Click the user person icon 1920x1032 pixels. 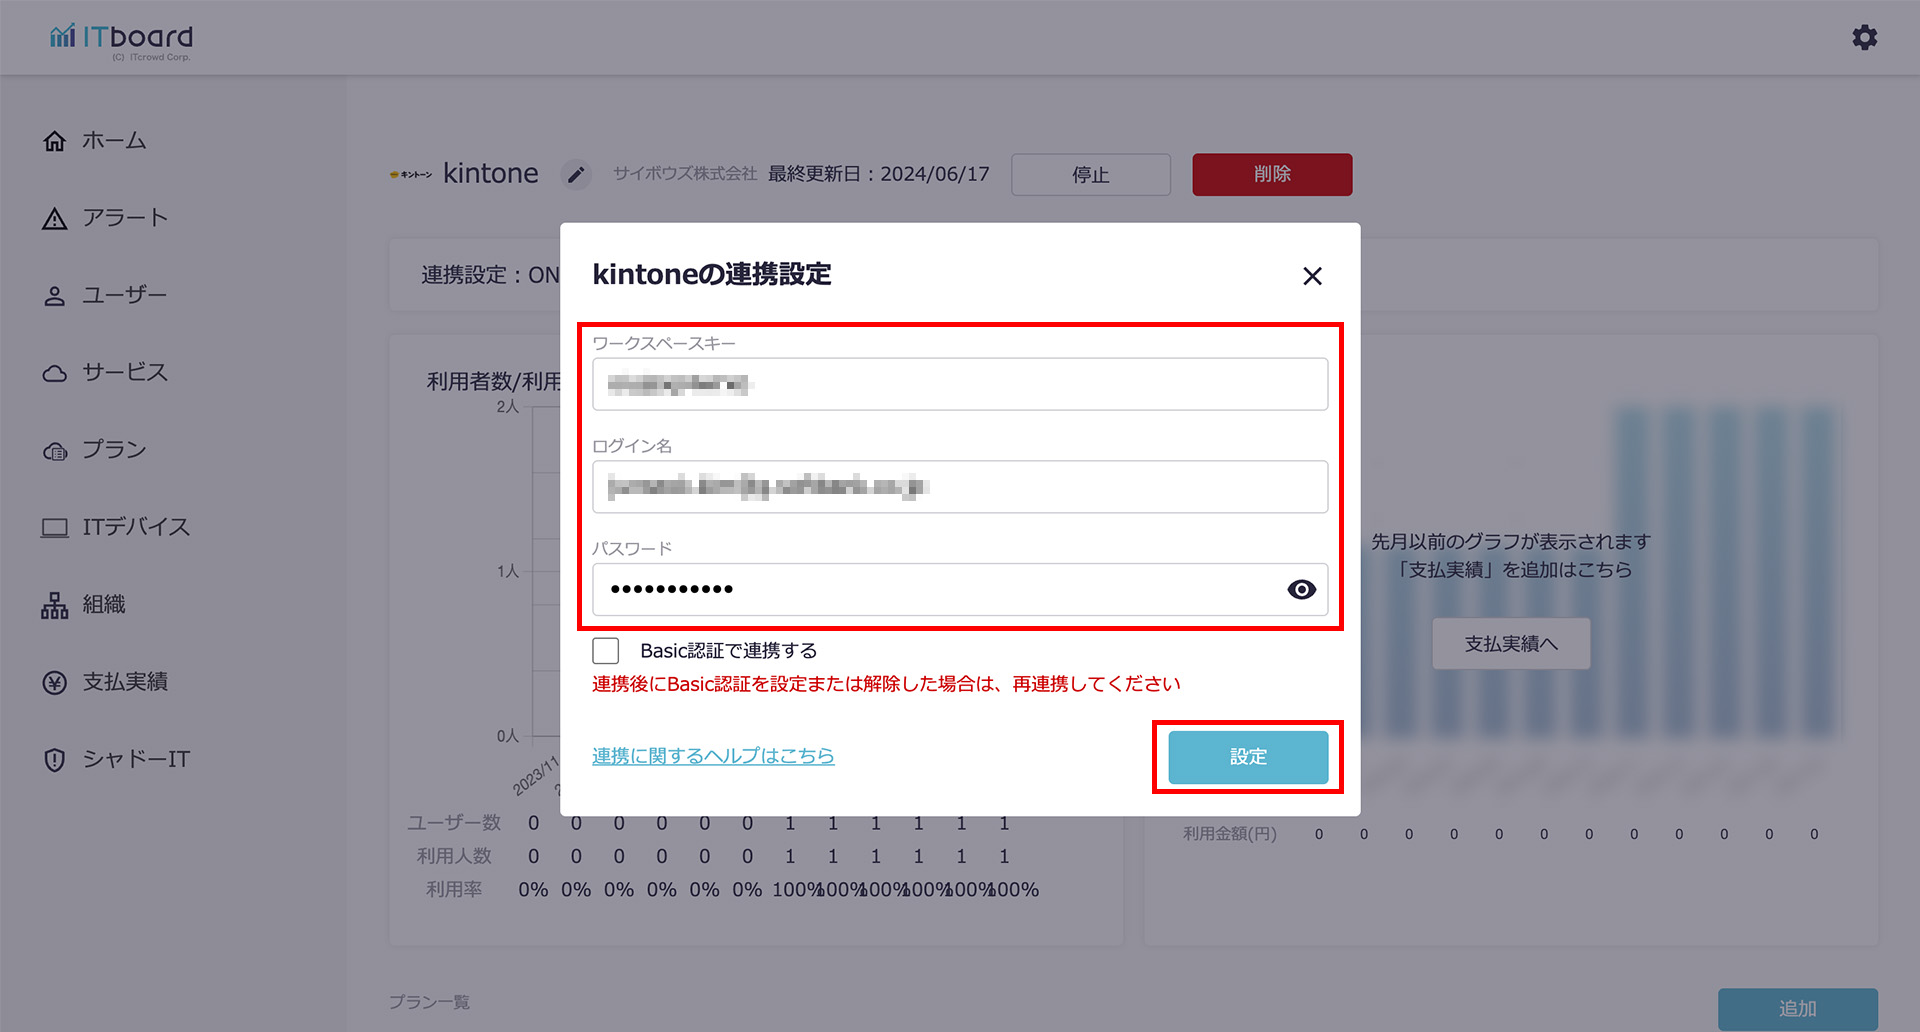pos(55,296)
